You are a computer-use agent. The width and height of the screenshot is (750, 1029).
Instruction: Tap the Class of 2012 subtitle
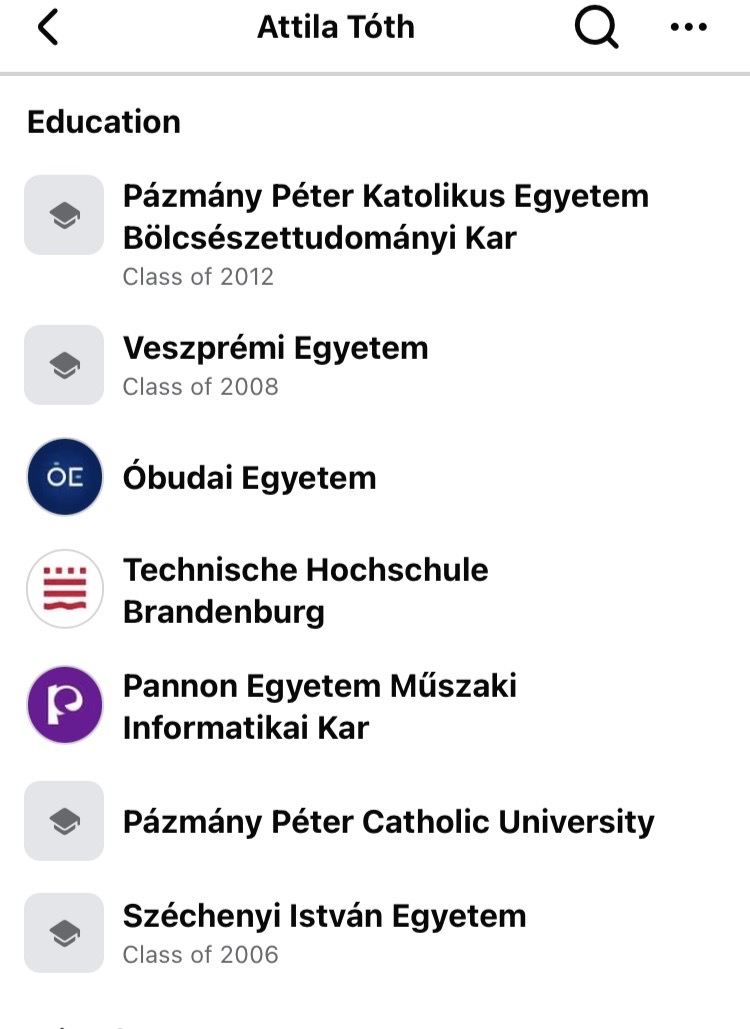(198, 277)
